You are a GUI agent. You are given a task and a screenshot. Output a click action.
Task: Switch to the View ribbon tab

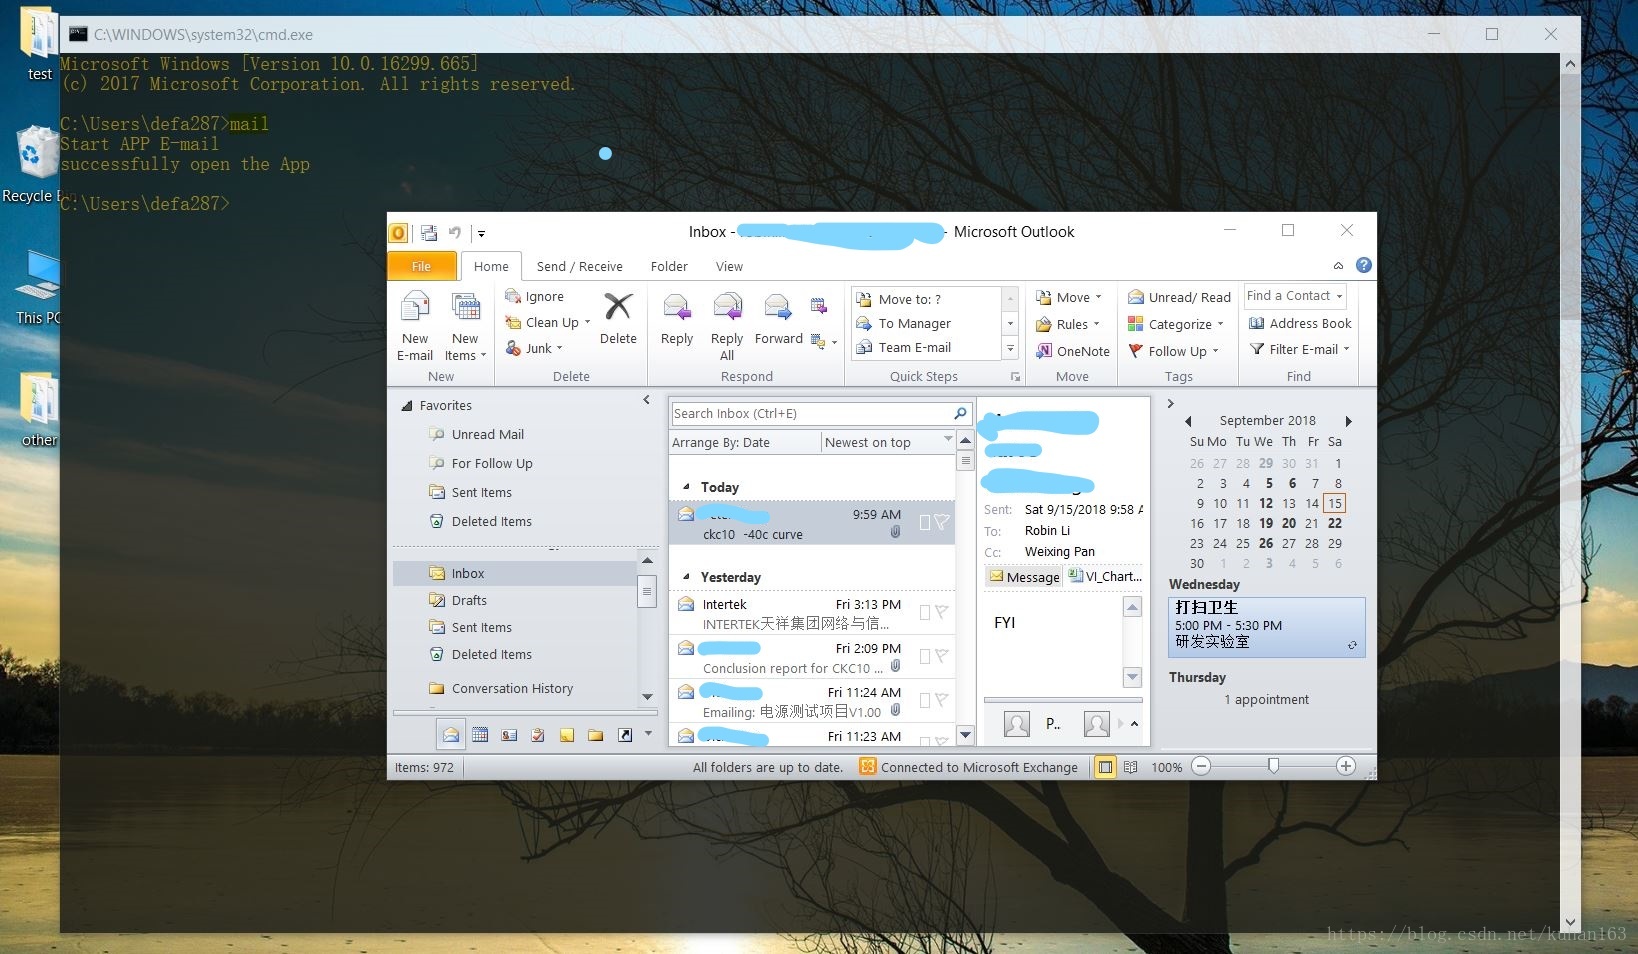pyautogui.click(x=729, y=266)
